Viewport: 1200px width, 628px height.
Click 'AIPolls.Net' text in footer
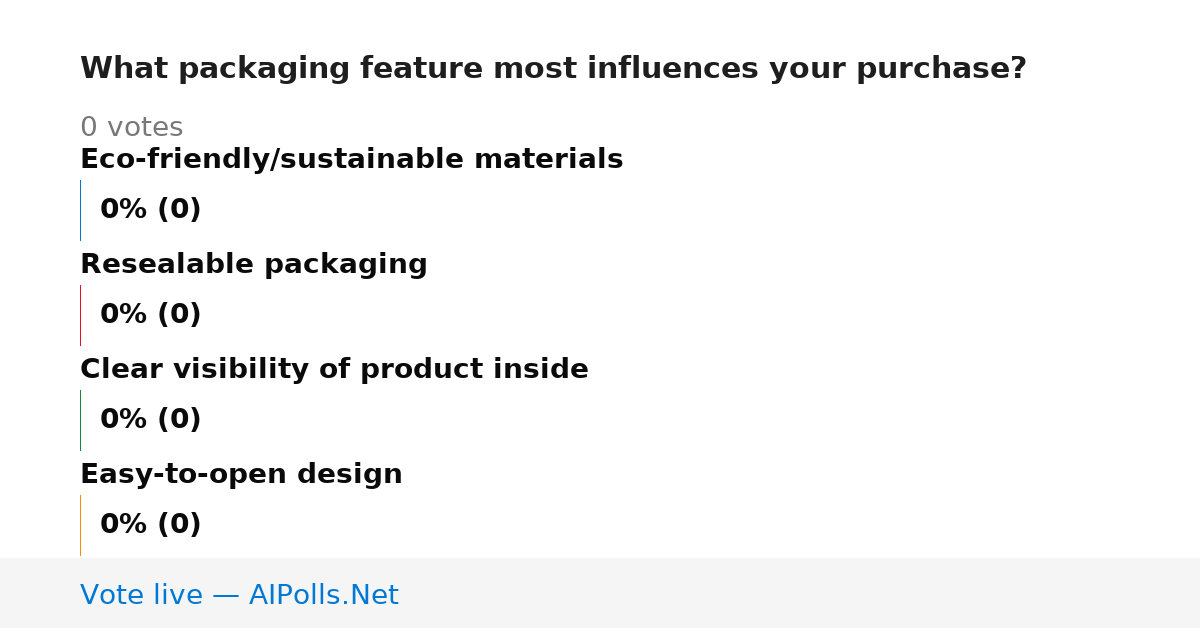pos(323,596)
